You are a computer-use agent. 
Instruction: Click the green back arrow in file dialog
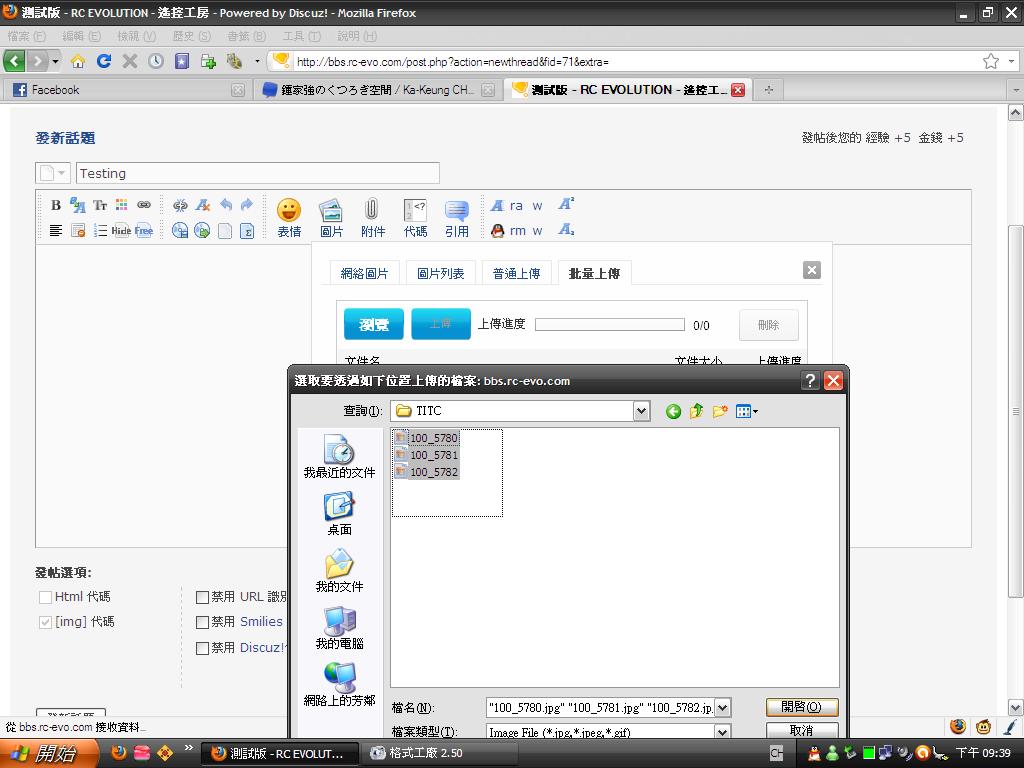pyautogui.click(x=673, y=411)
